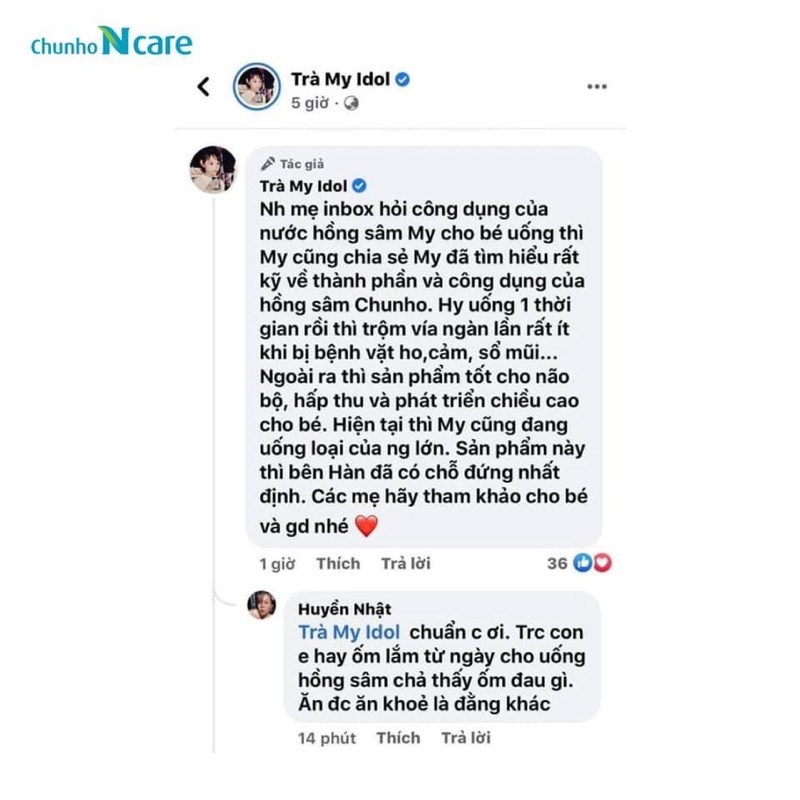The height and width of the screenshot is (800, 800).
Task: Reply to Huyền Nhật's comment via Trả lời
Action: (x=466, y=738)
